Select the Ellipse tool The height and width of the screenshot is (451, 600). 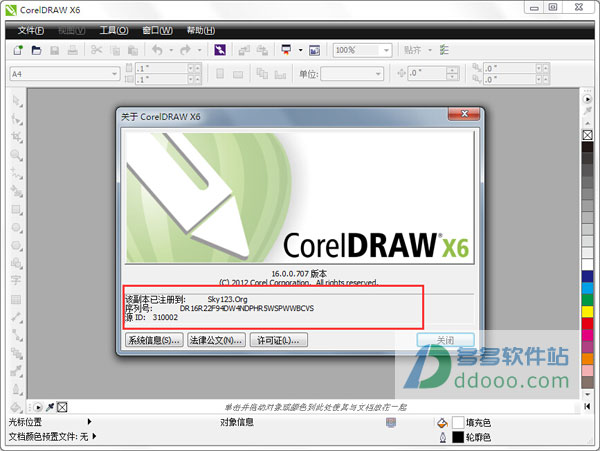click(16, 228)
